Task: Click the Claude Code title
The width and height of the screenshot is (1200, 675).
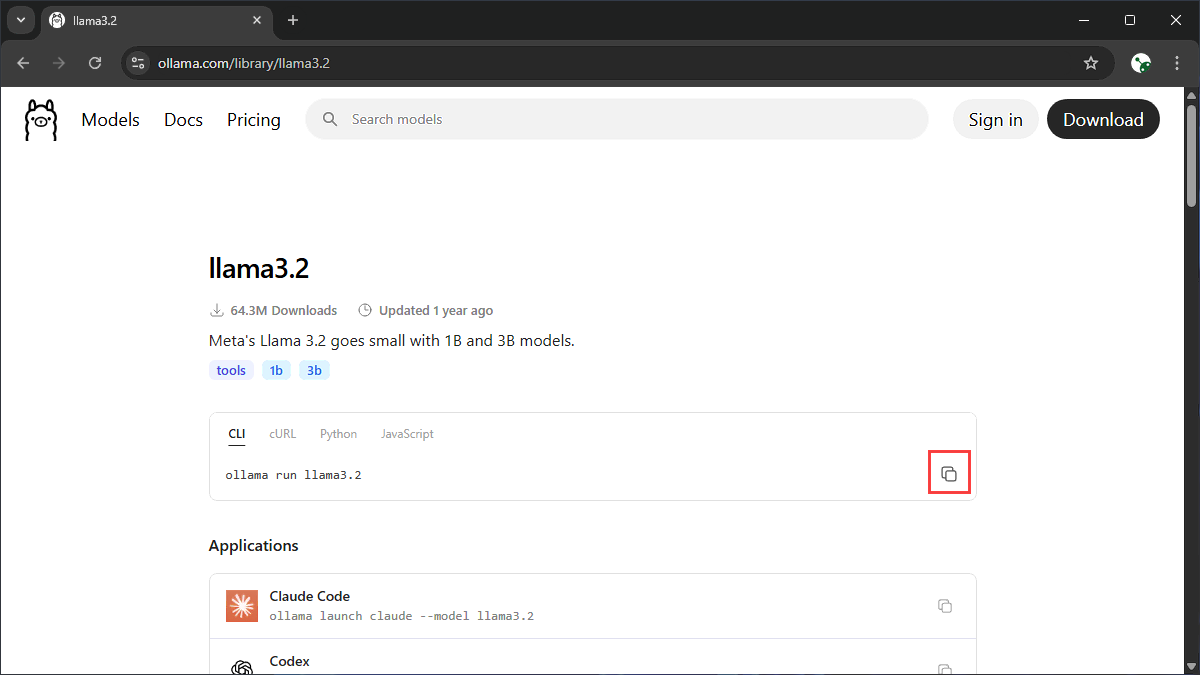Action: coord(310,596)
